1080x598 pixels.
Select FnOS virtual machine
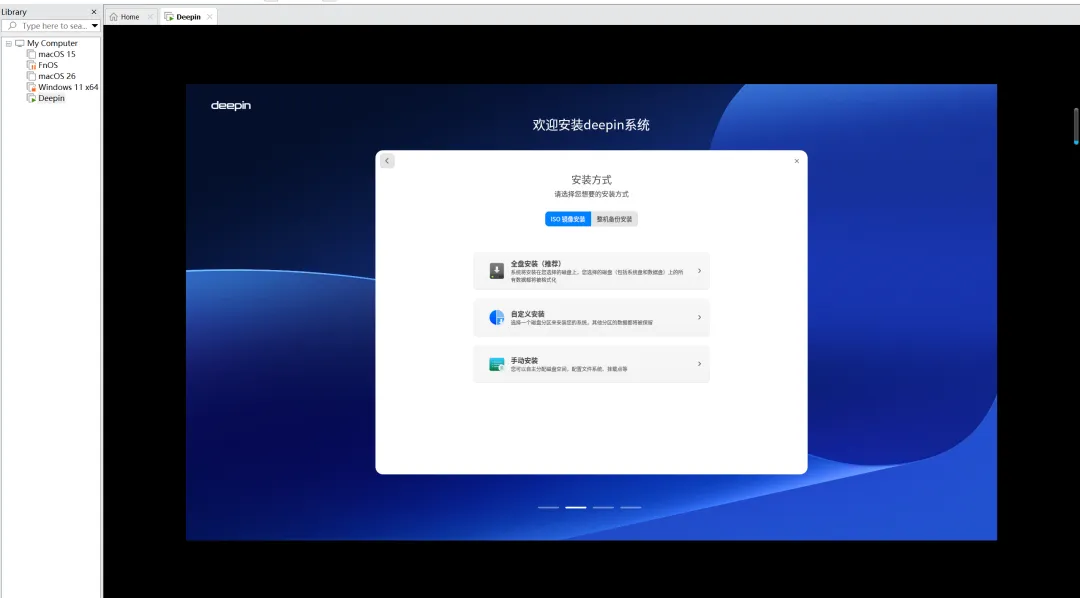pos(48,65)
